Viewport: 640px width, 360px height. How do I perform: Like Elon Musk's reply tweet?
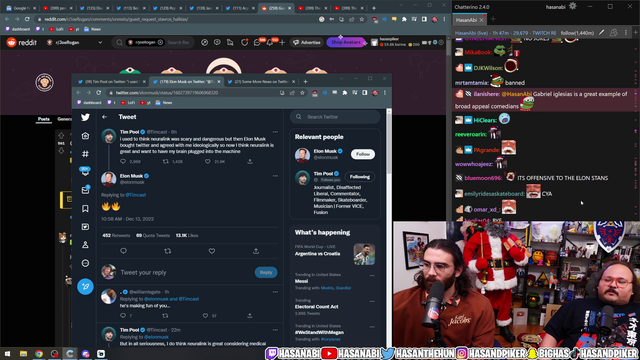click(x=212, y=251)
